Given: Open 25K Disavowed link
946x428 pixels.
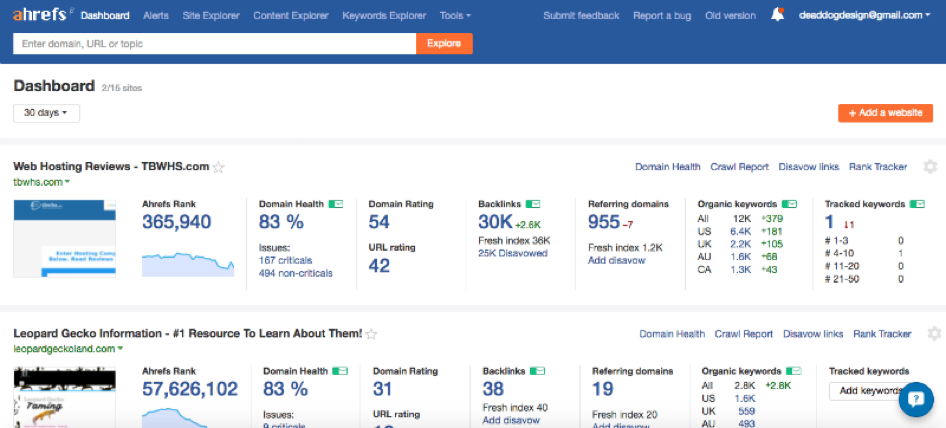Looking at the screenshot, I should pyautogui.click(x=513, y=253).
